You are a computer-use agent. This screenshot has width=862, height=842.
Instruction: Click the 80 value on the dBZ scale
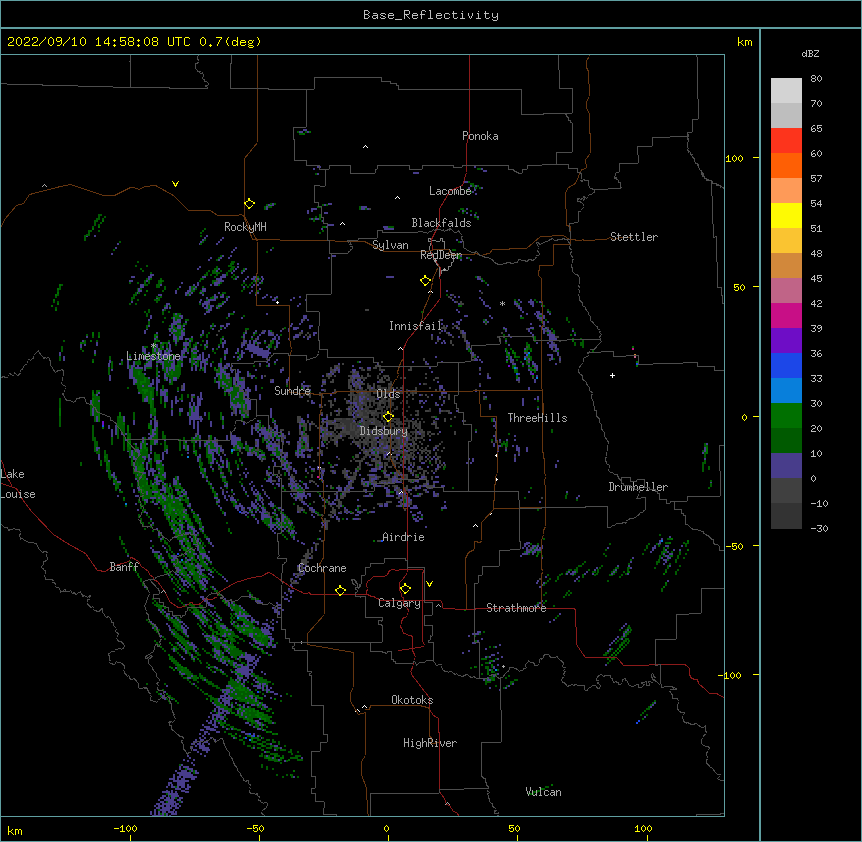pos(816,79)
